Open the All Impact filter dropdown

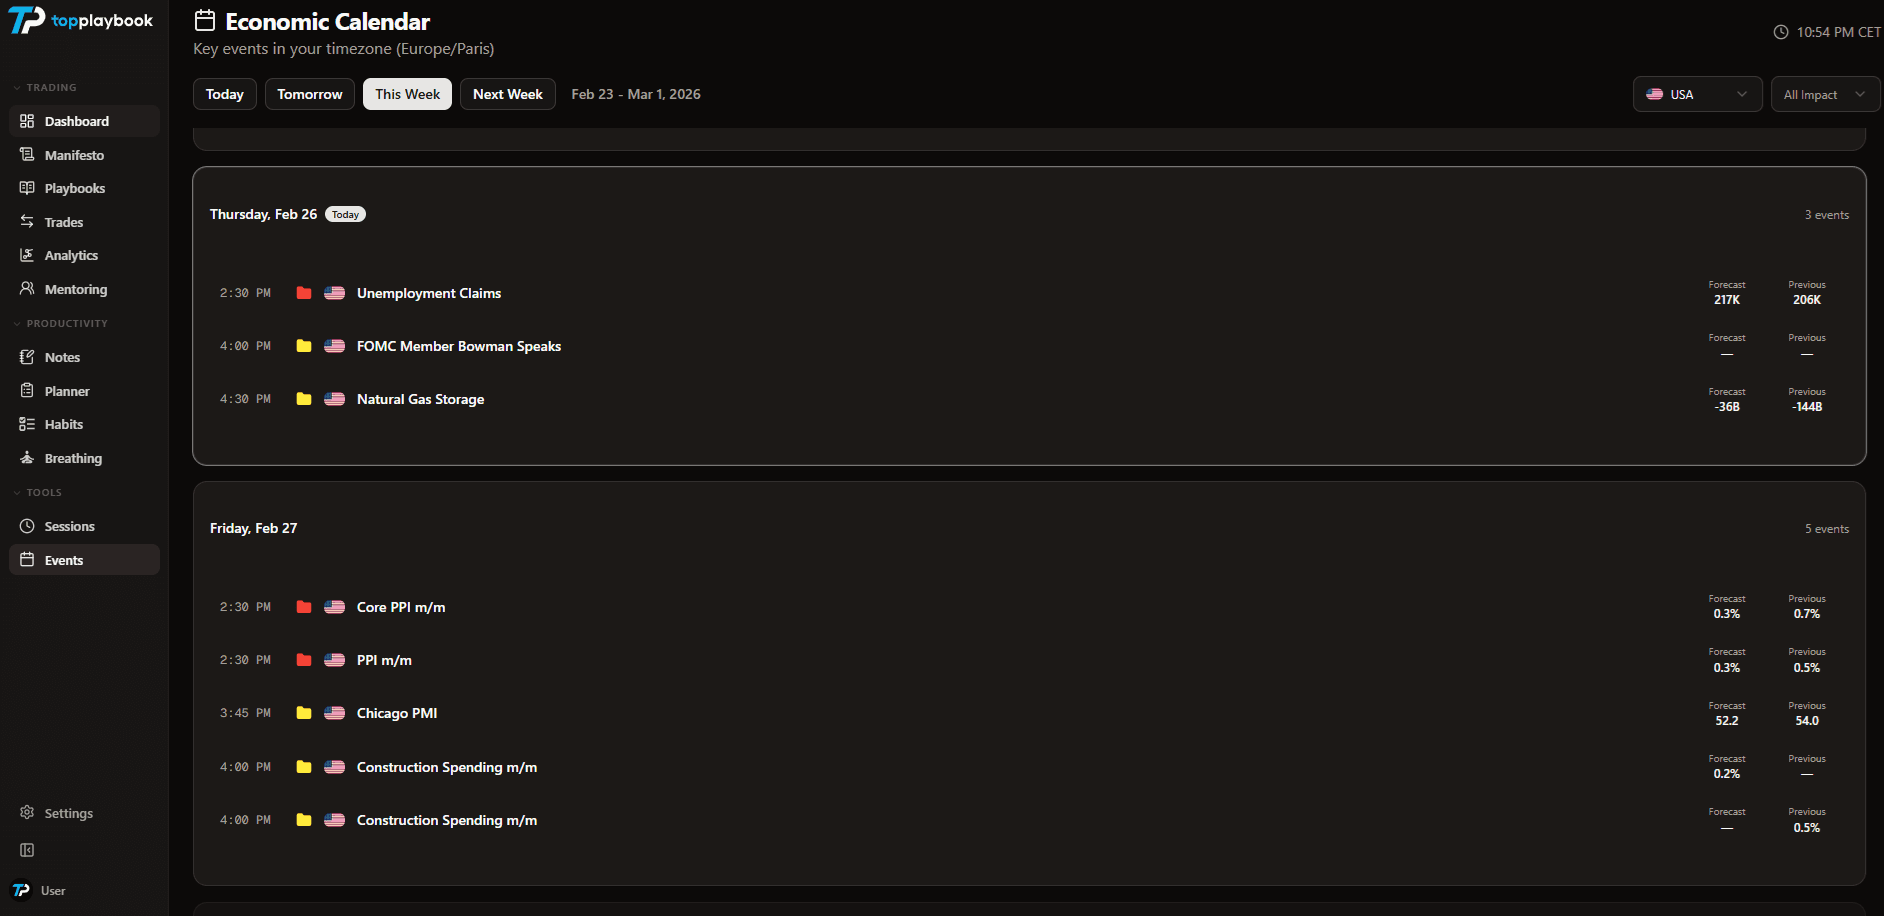[x=1824, y=94]
